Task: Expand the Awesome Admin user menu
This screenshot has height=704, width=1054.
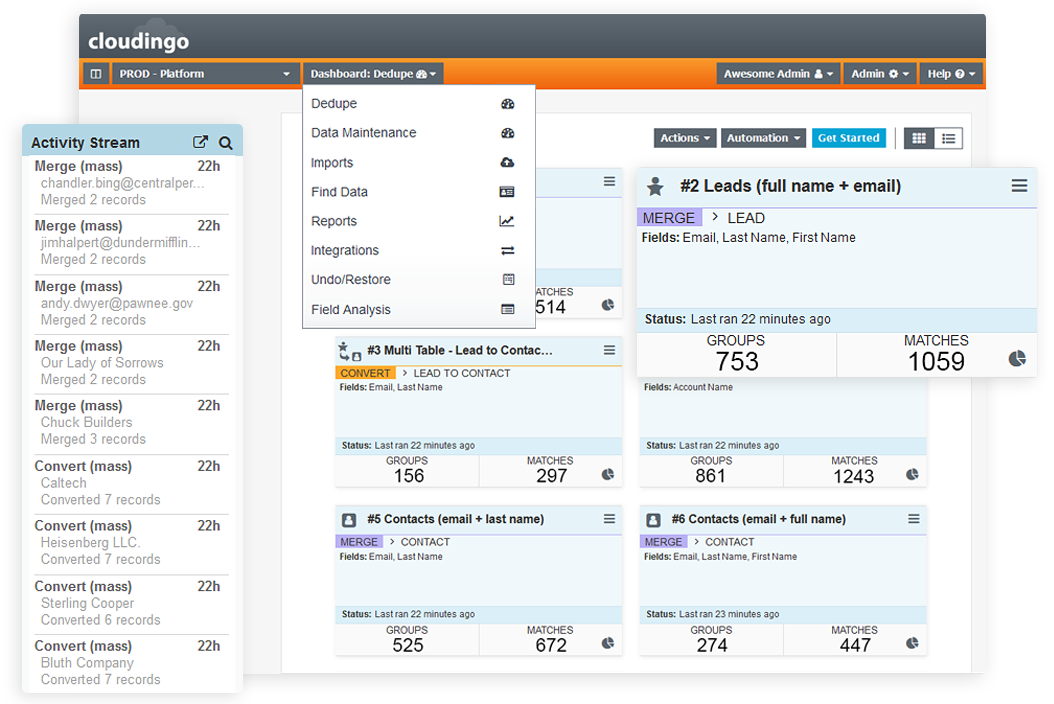Action: point(778,74)
